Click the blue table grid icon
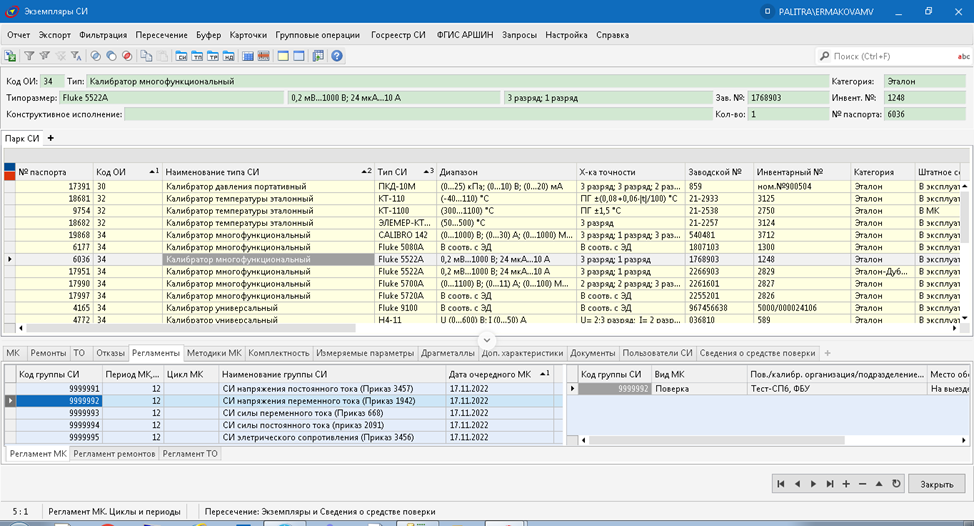 [x=248, y=56]
